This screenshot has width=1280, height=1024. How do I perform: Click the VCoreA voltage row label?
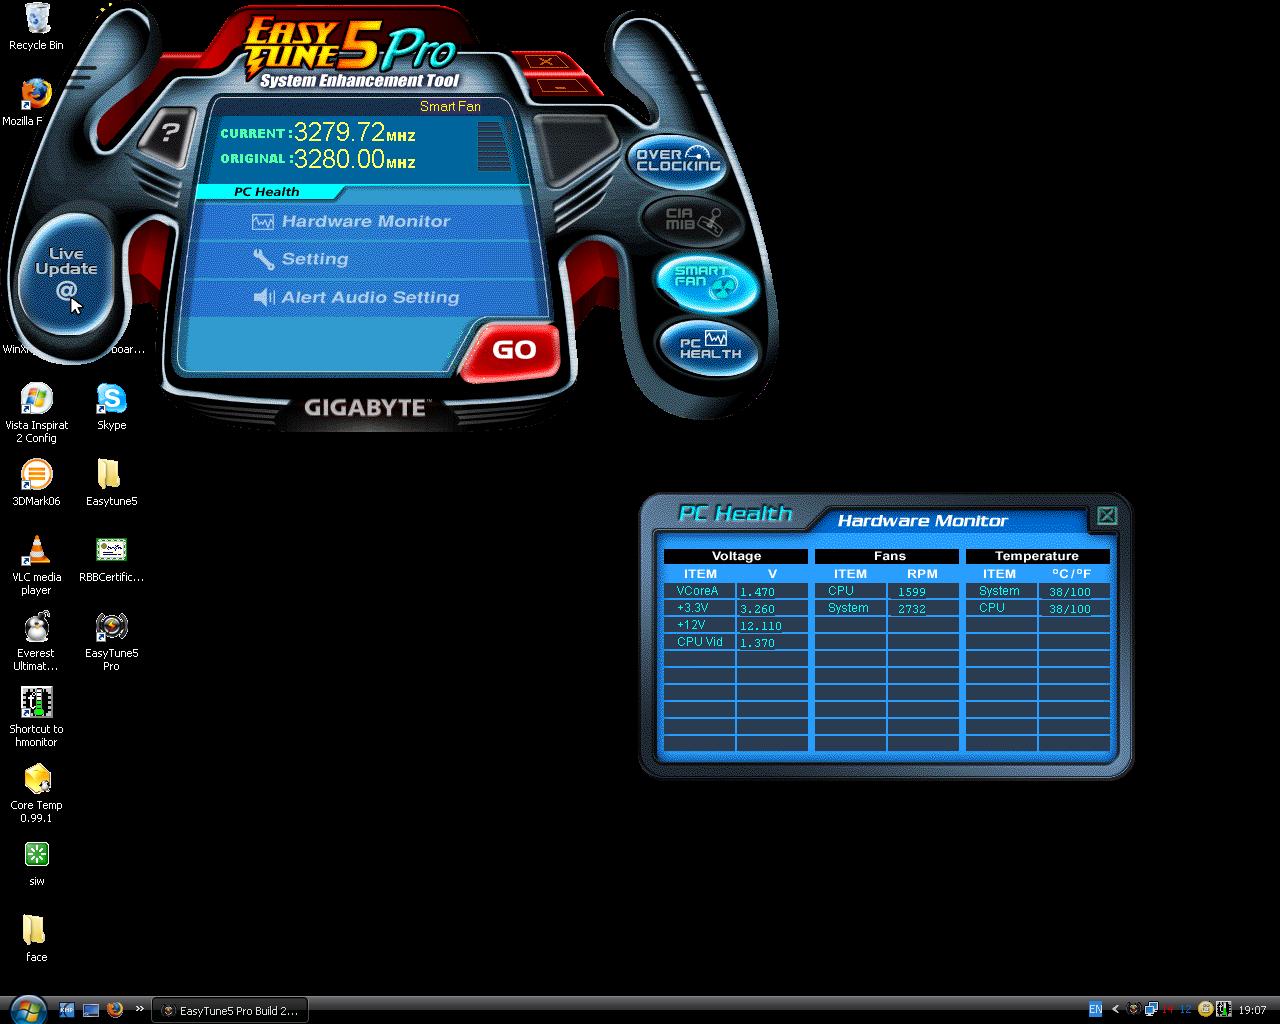698,591
